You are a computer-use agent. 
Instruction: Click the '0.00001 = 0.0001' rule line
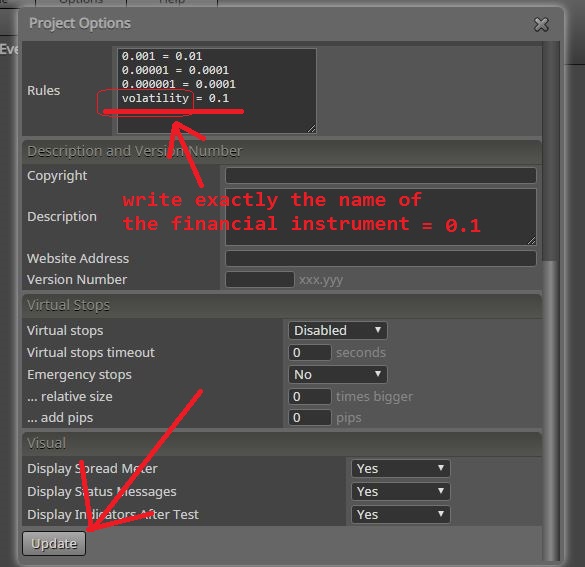tap(175, 70)
